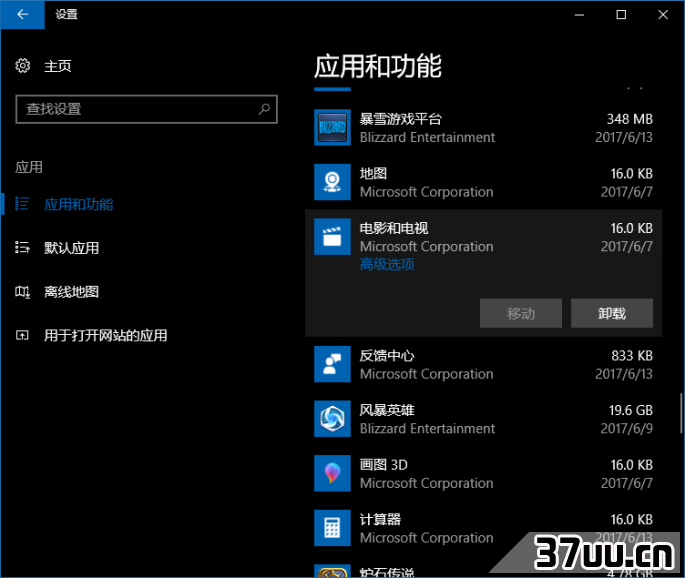This screenshot has height=578, width=685.
Task: Go to 主页 settings home
Action: (58, 66)
